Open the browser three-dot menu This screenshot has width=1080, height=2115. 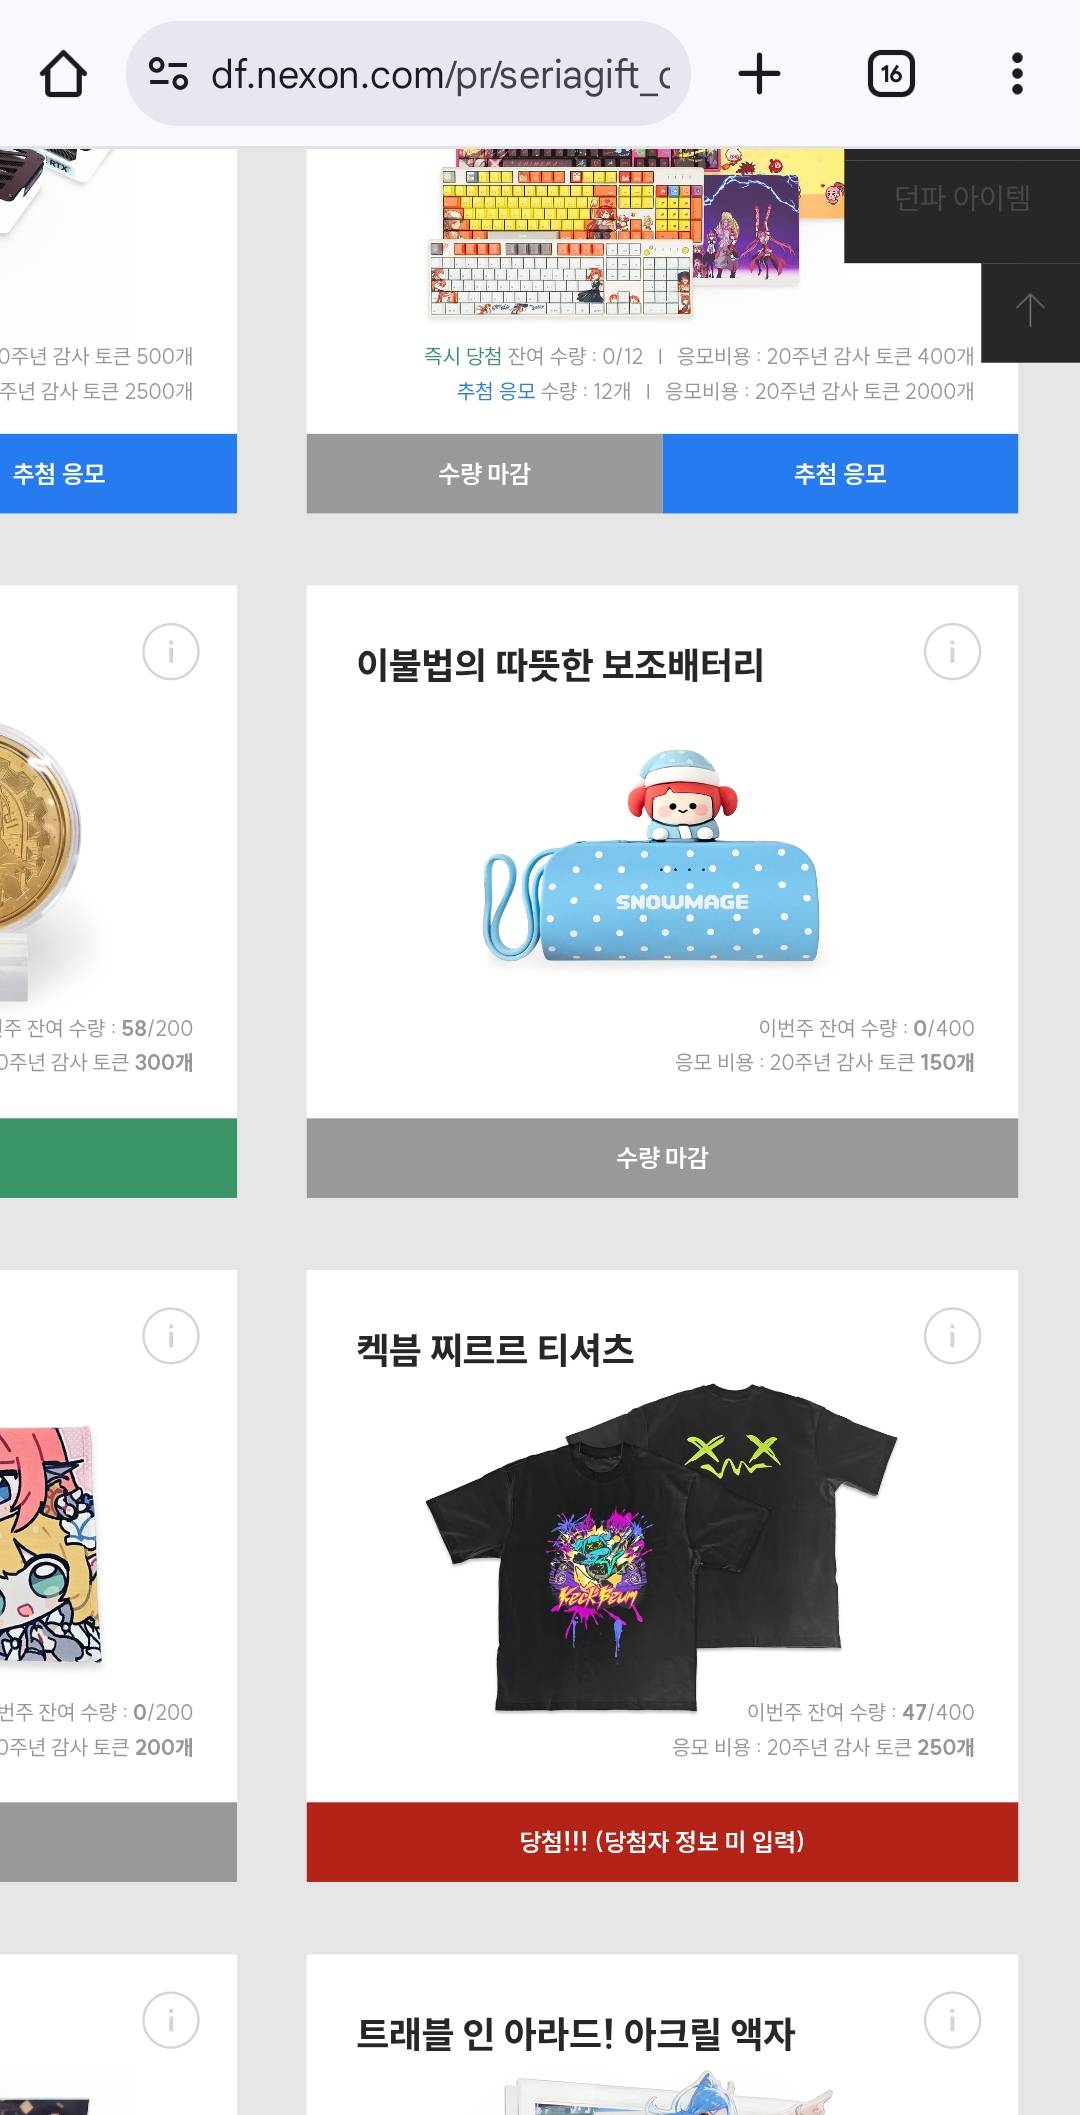click(x=1017, y=74)
